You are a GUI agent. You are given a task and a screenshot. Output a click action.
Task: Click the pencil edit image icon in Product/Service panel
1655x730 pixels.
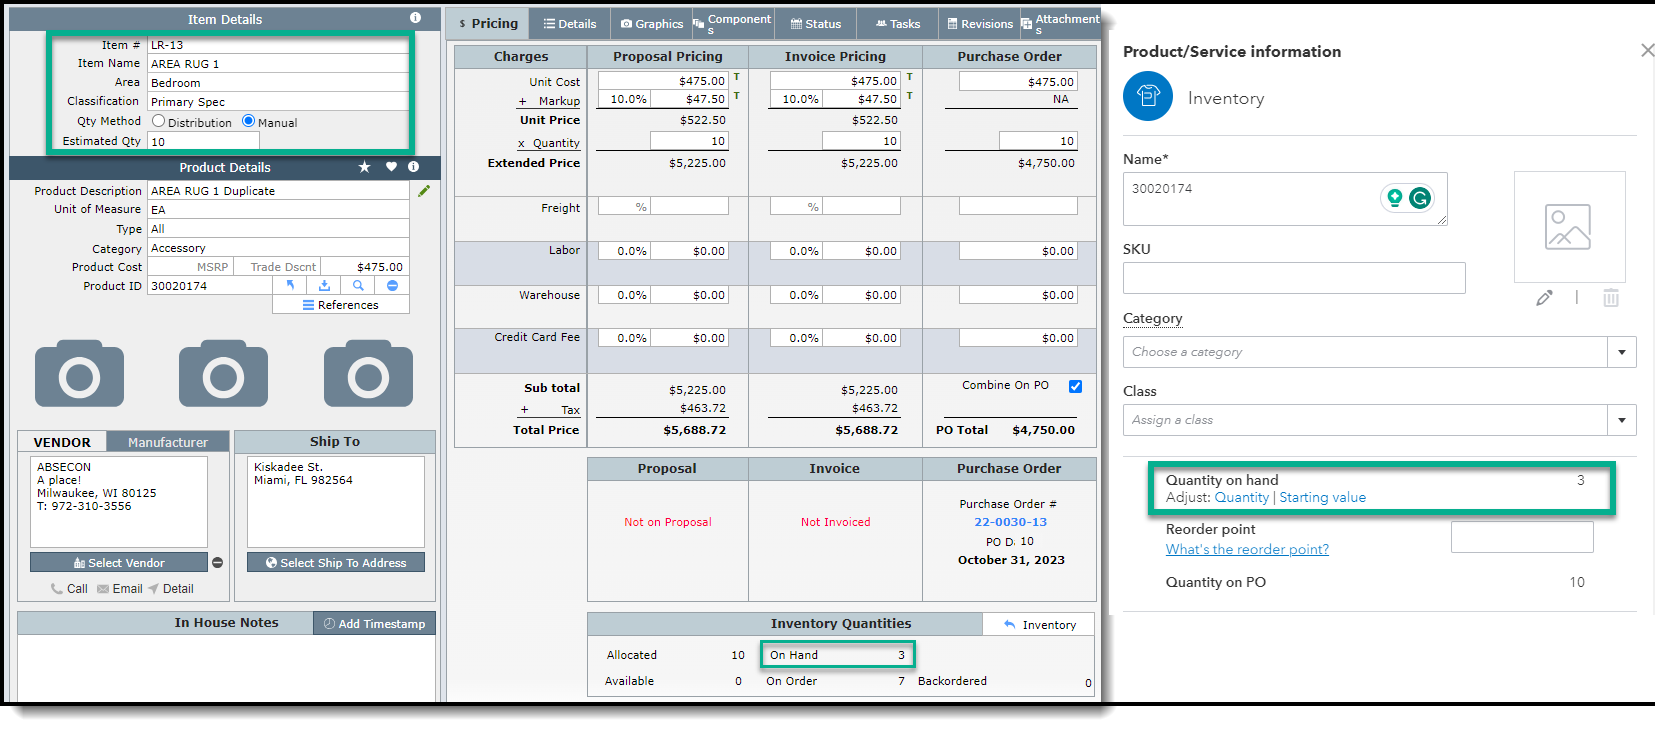tap(1544, 298)
